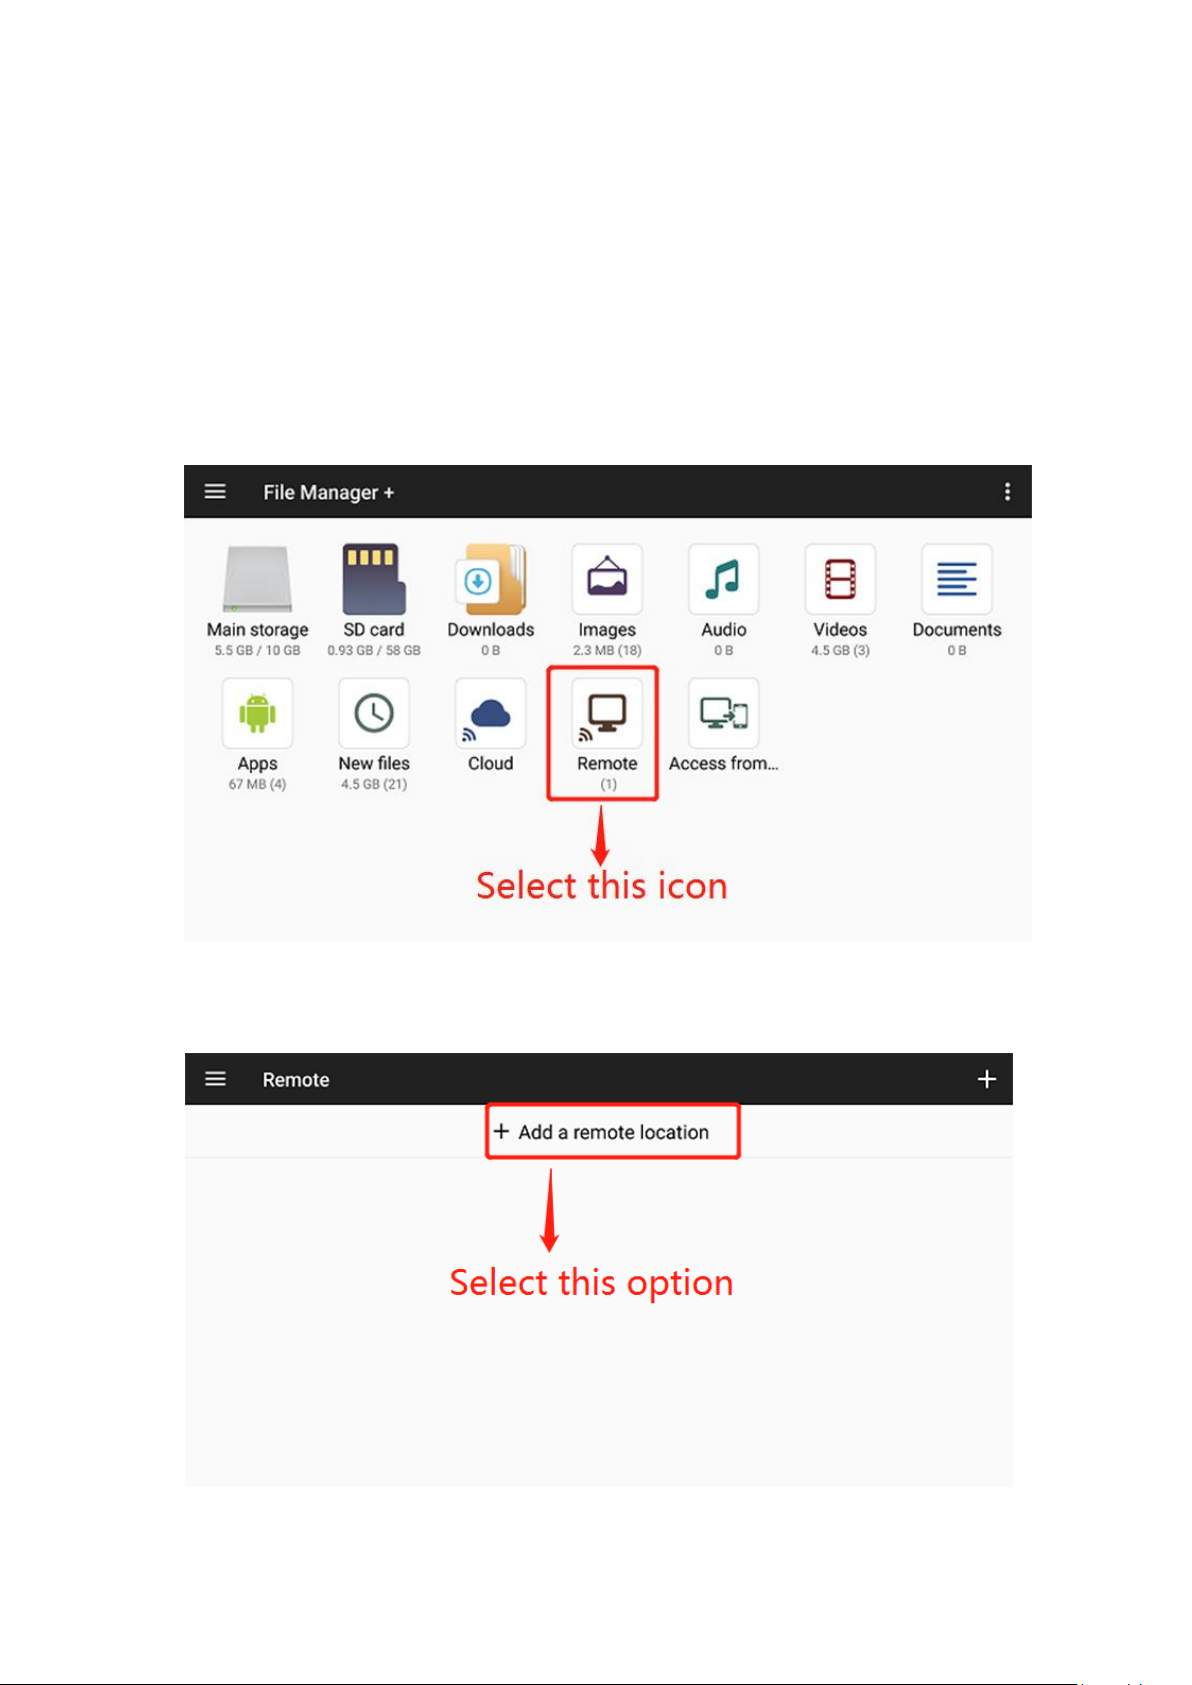Viewport: 1192px width, 1685px height.
Task: Open hamburger menu in Remote screen
Action: tap(215, 1079)
